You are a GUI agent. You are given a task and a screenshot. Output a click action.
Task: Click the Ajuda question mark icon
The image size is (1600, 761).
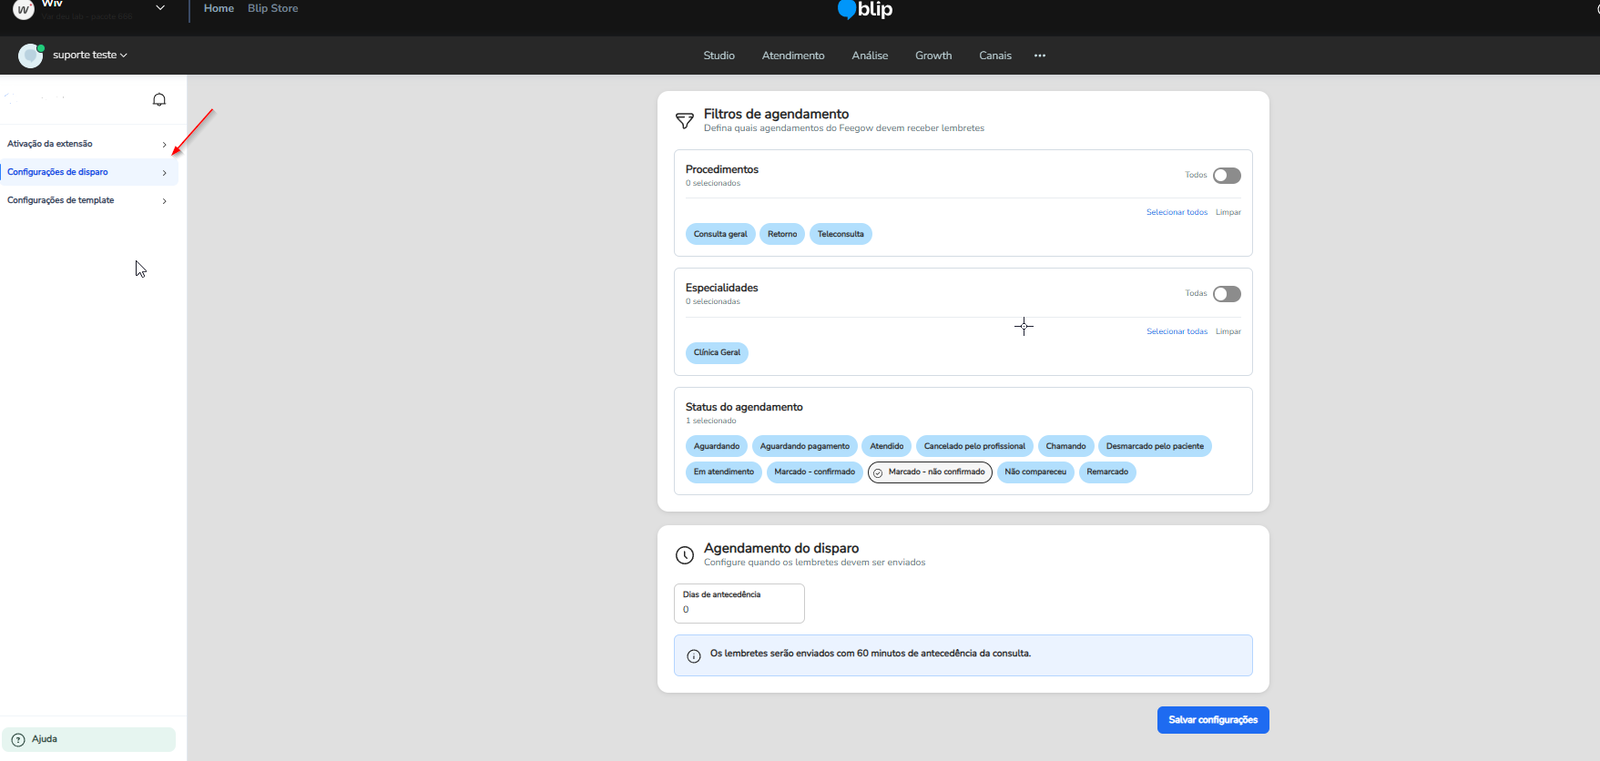click(x=18, y=740)
